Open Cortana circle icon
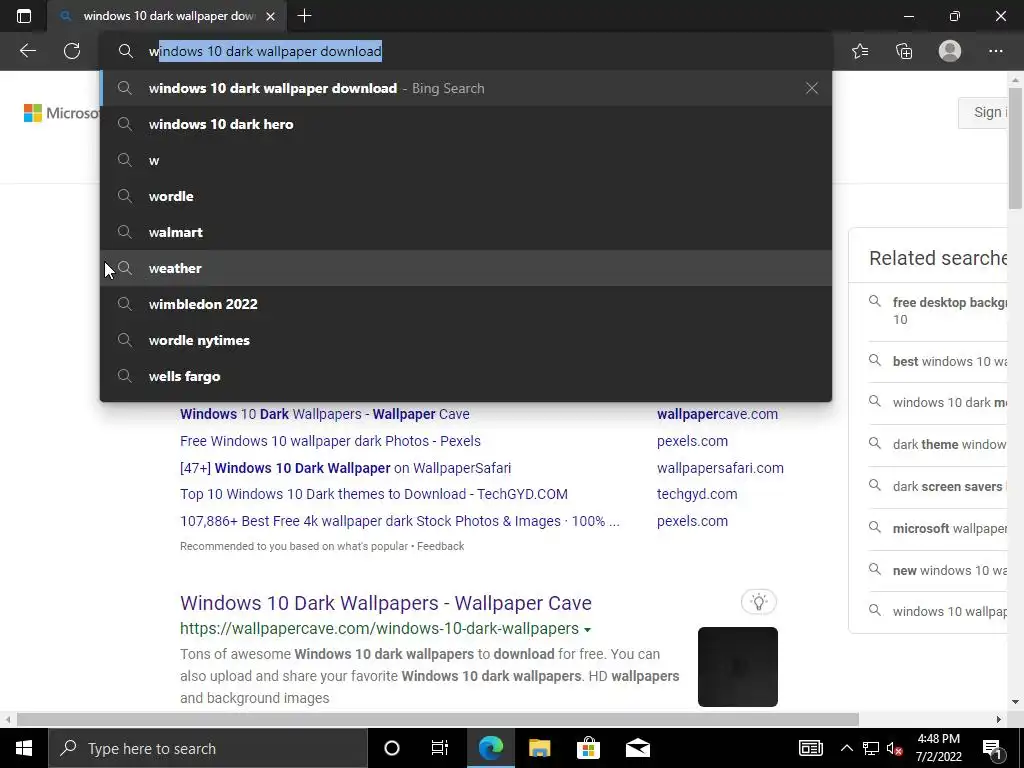This screenshot has height=768, width=1024. [x=392, y=748]
